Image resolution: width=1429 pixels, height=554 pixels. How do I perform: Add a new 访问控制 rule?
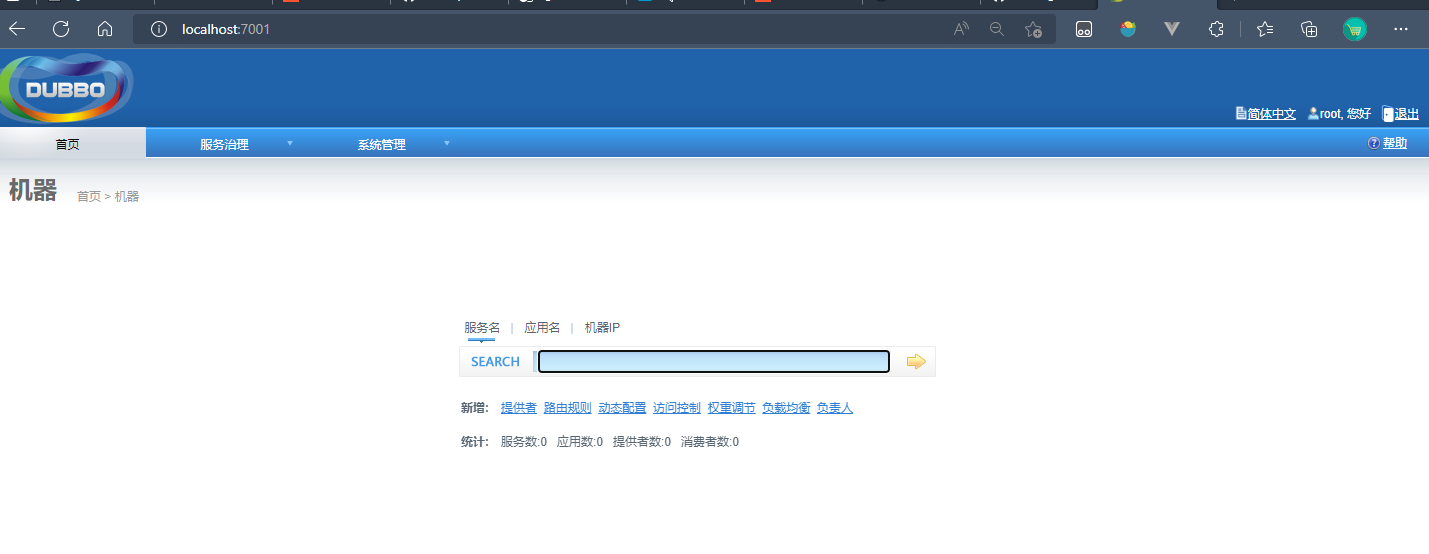click(x=677, y=408)
